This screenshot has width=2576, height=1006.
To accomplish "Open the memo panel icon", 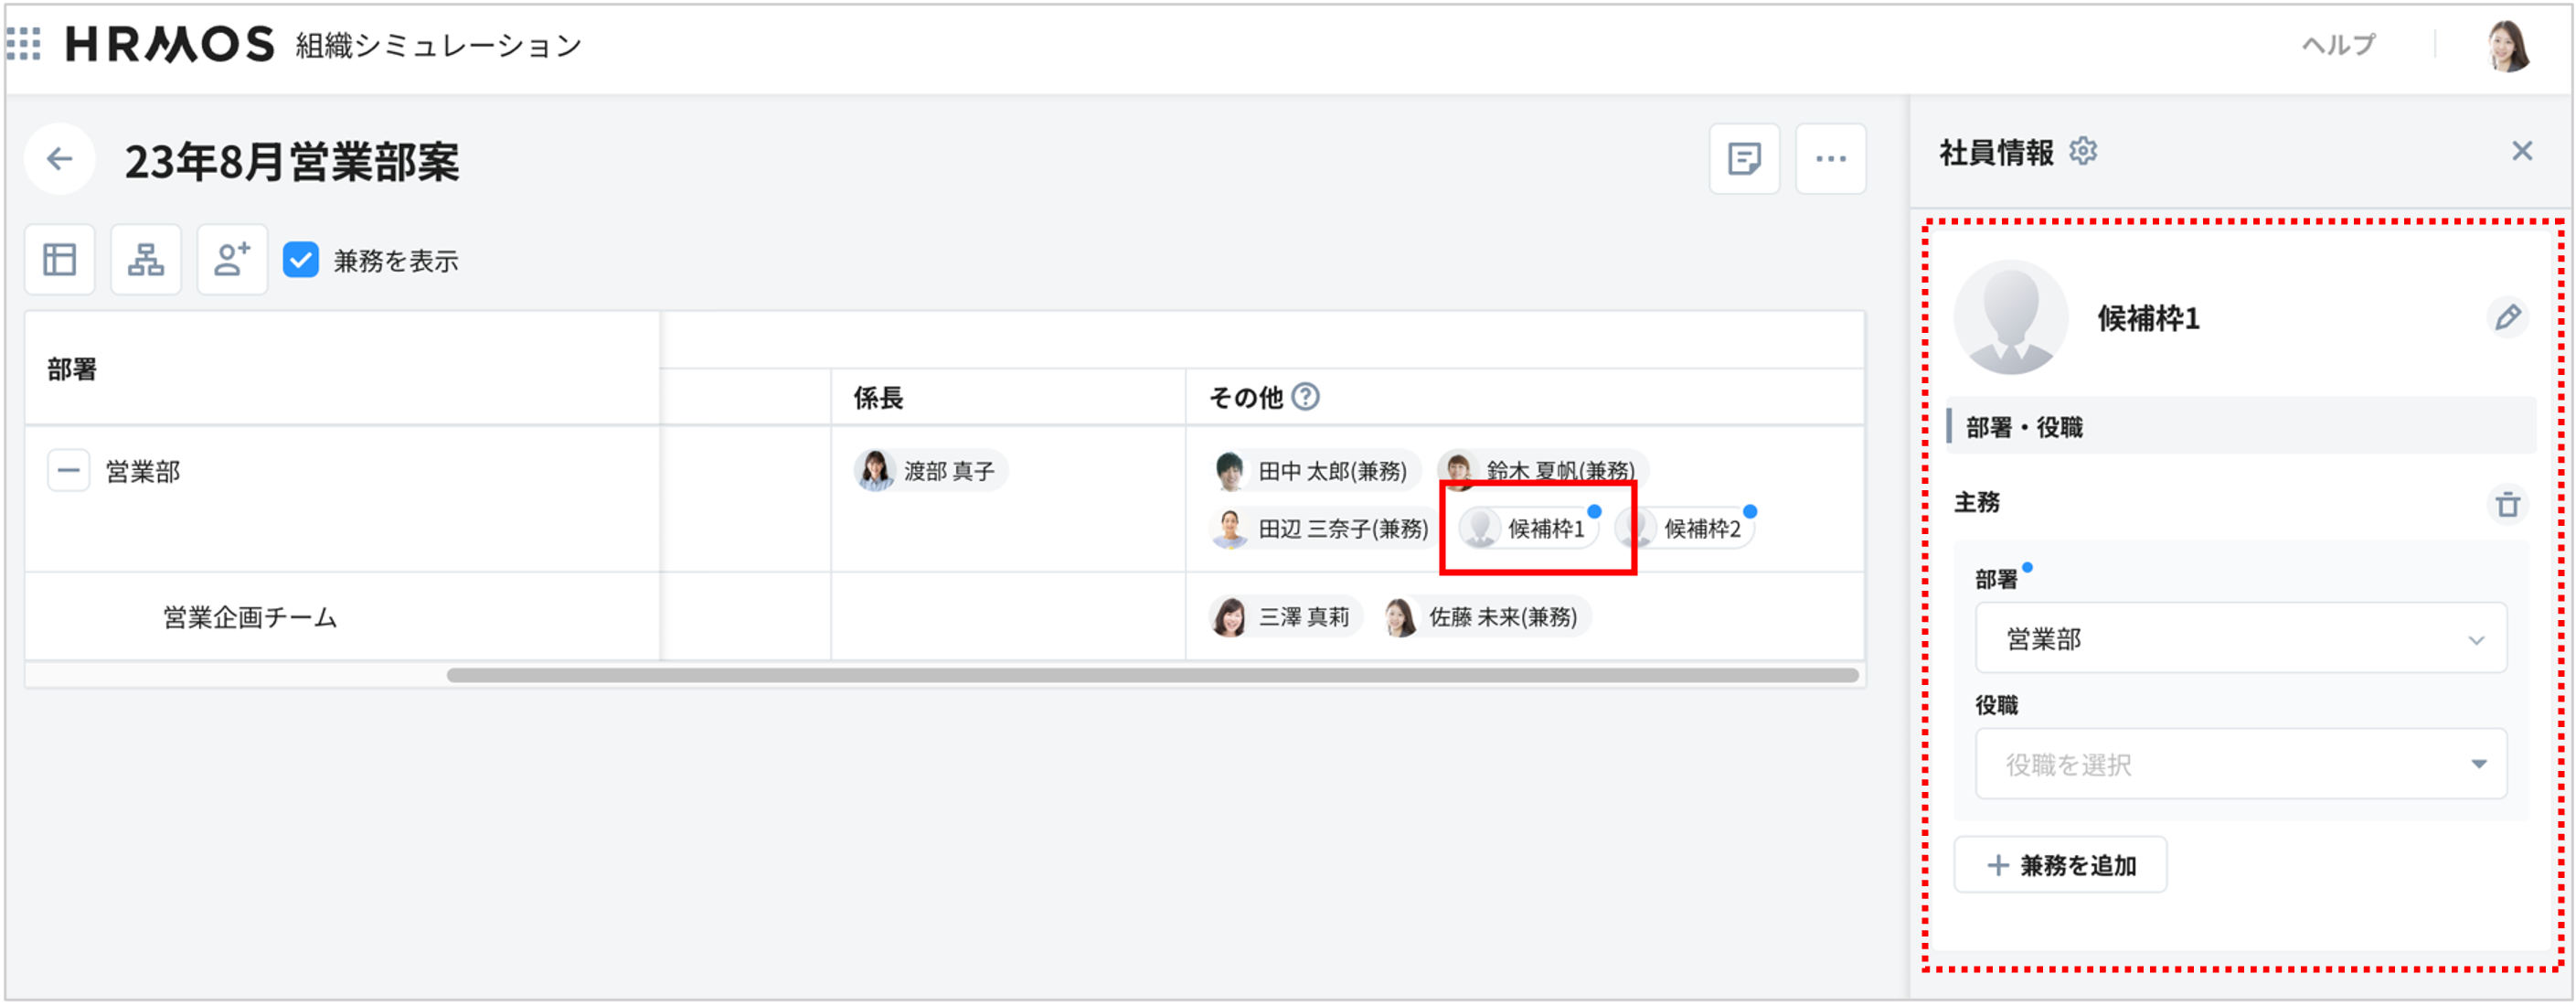I will click(x=1744, y=158).
